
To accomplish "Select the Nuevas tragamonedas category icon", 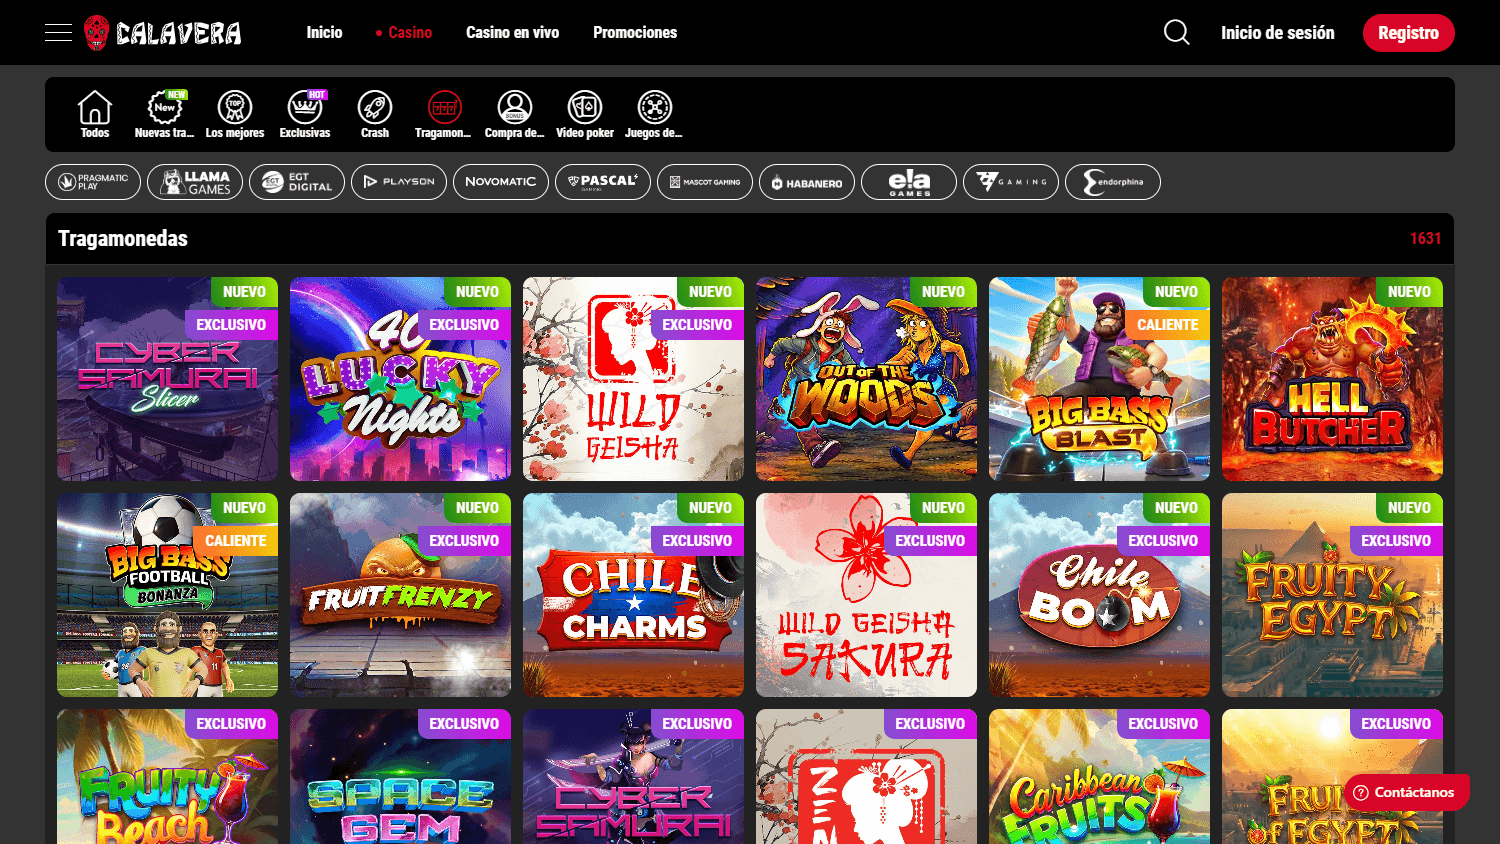I will 165,114.
